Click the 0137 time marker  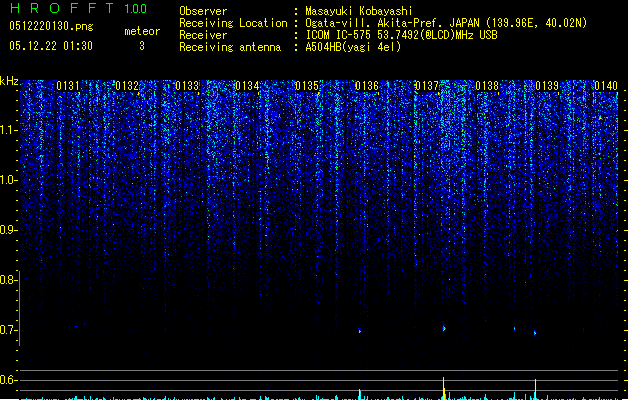point(427,86)
